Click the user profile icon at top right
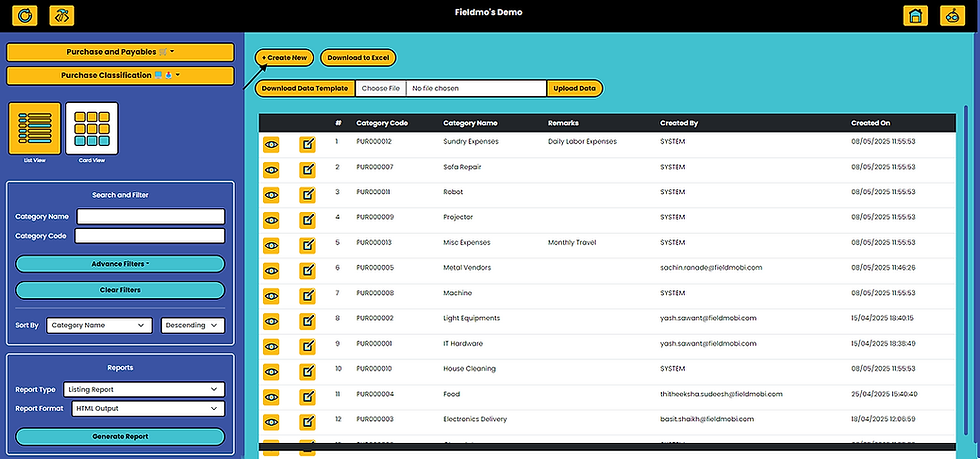This screenshot has width=980, height=459. point(952,16)
